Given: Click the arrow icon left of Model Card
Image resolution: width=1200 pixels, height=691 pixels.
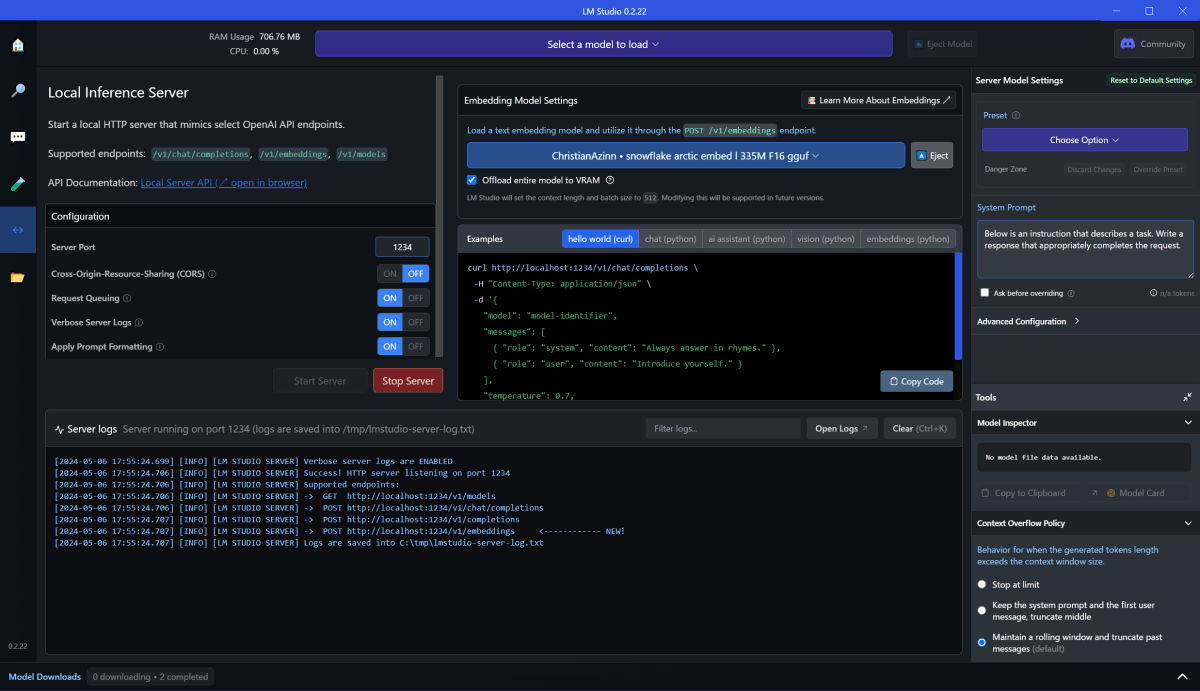Looking at the screenshot, I should tap(1094, 493).
